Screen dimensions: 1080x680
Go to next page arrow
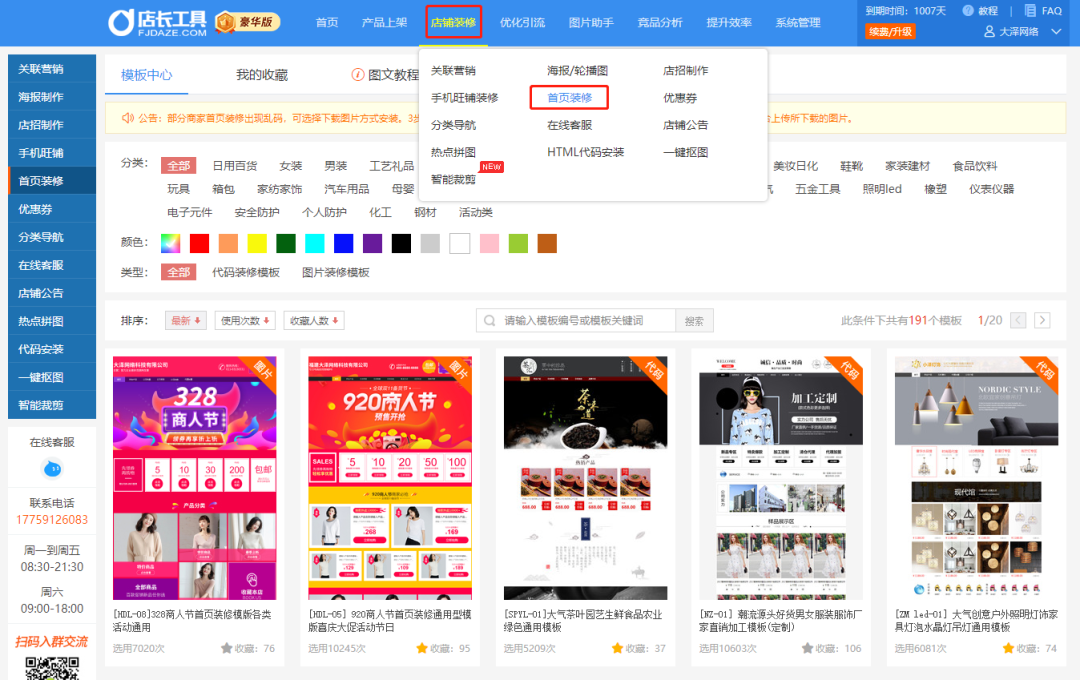pyautogui.click(x=1042, y=320)
